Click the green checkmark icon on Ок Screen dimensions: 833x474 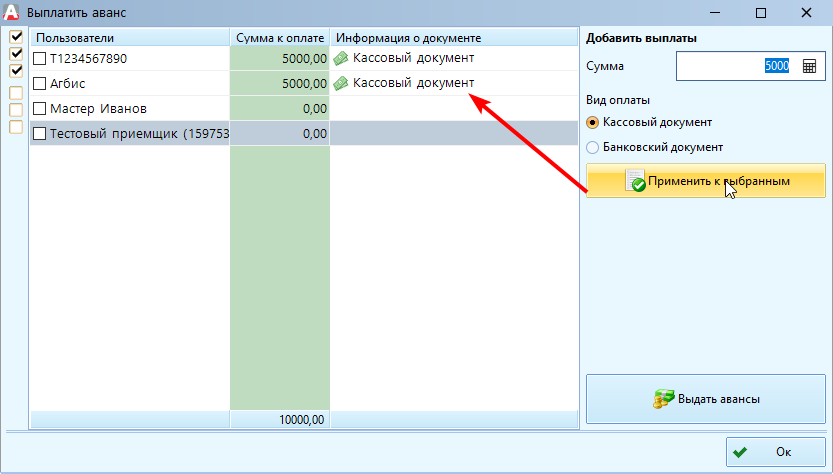point(739,453)
